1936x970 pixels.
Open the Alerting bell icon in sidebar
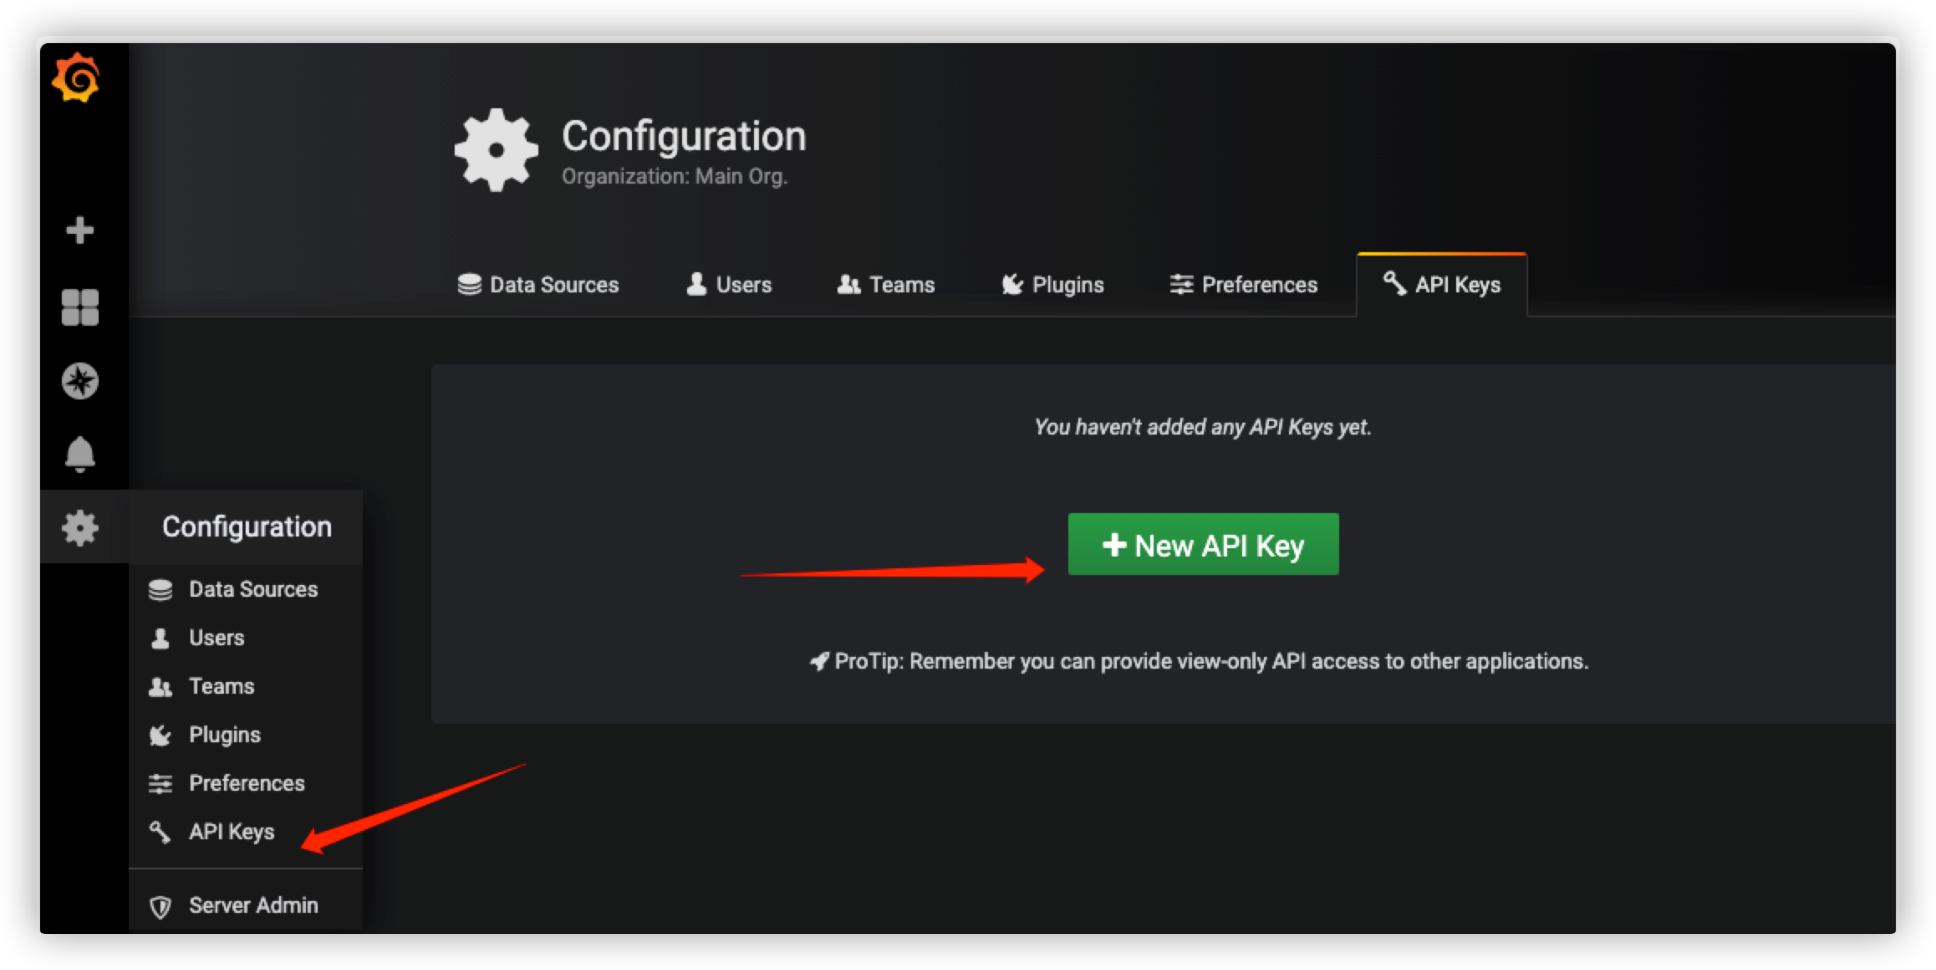point(80,454)
